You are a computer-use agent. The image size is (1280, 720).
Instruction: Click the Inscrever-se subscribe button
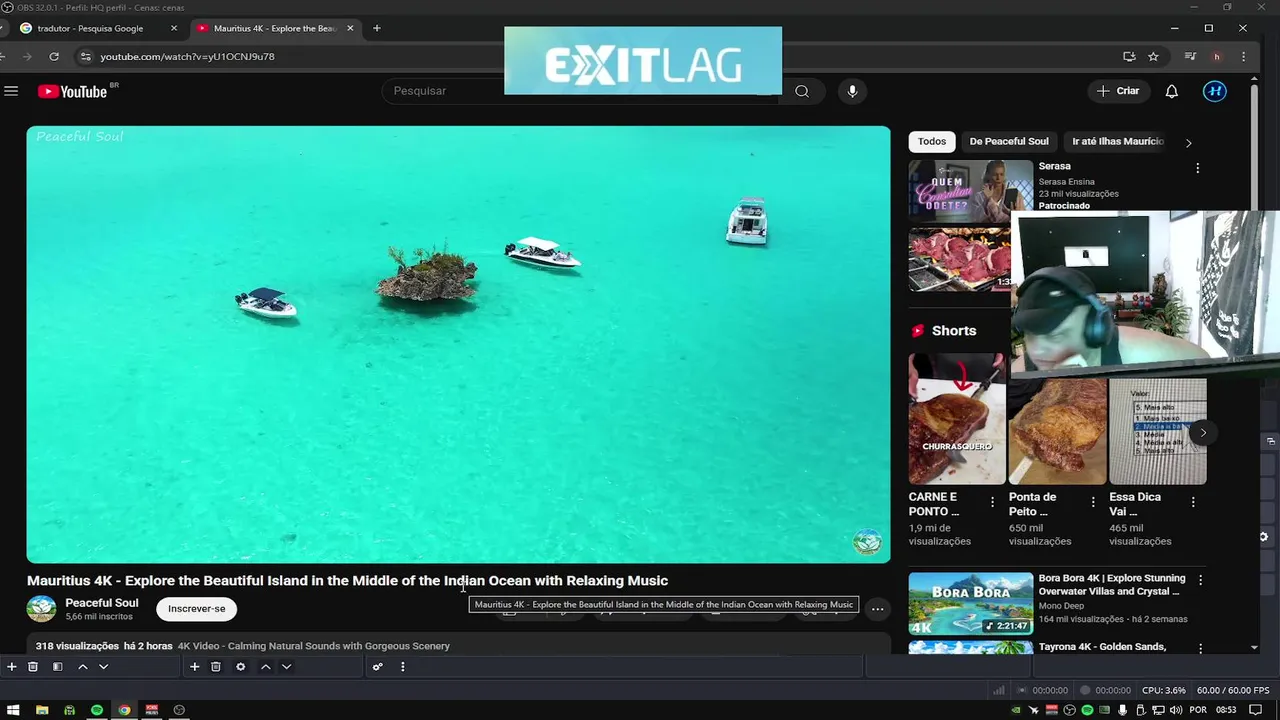(197, 609)
